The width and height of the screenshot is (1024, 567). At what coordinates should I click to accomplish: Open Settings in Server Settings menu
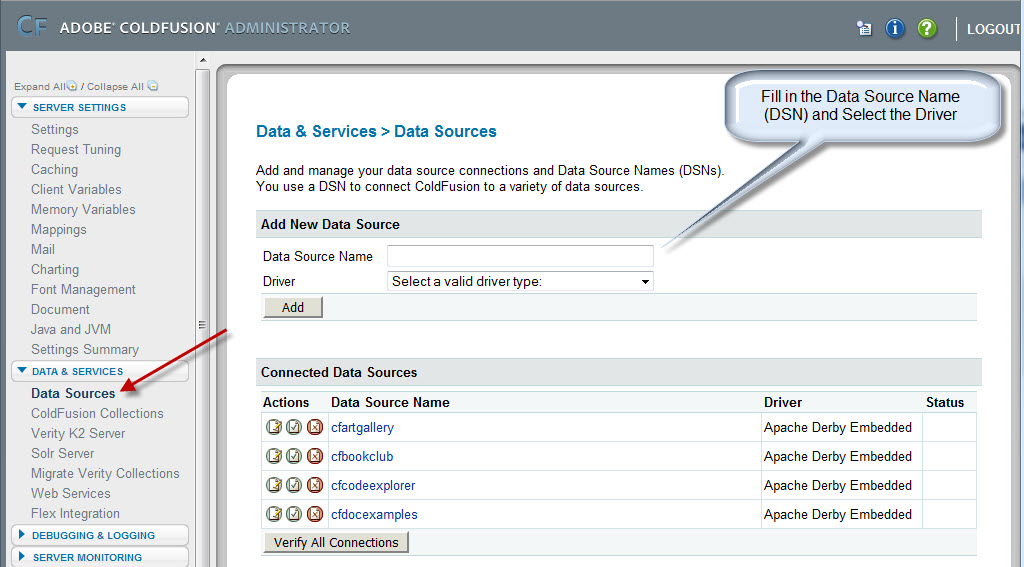click(x=55, y=129)
